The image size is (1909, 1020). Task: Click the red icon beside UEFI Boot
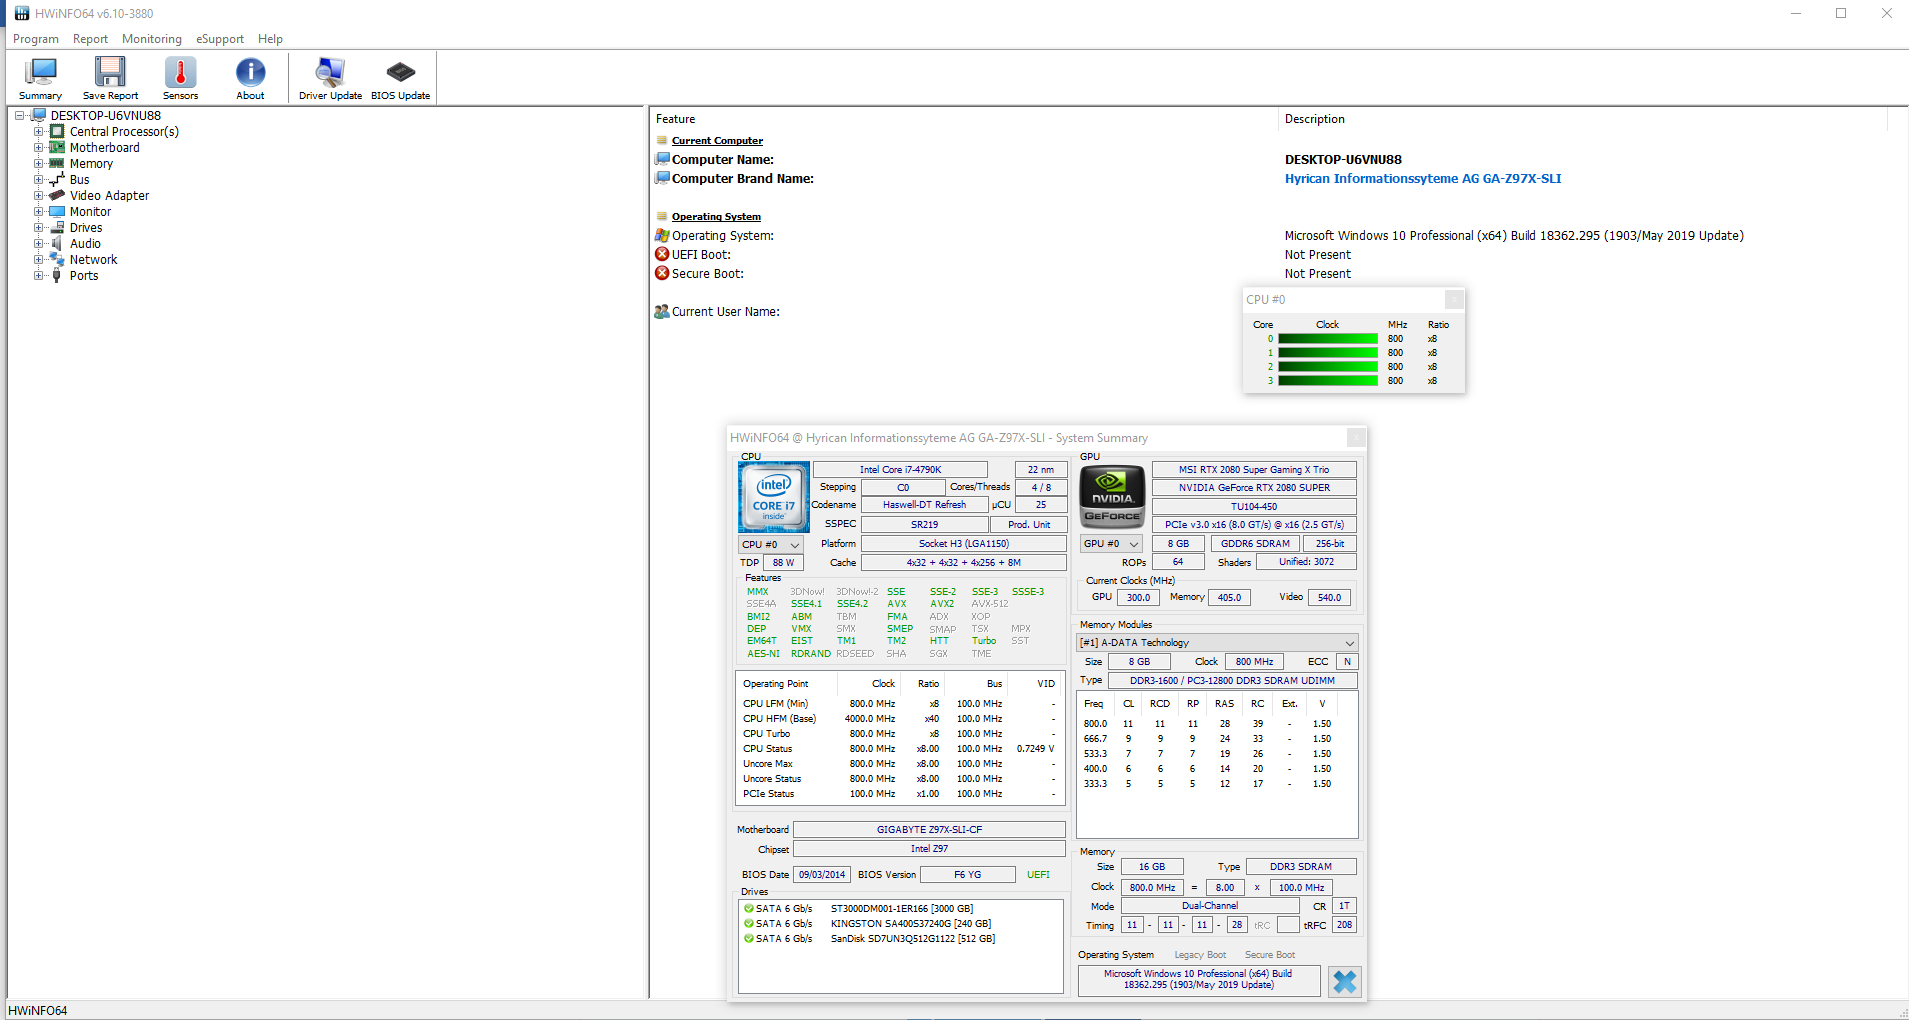662,254
